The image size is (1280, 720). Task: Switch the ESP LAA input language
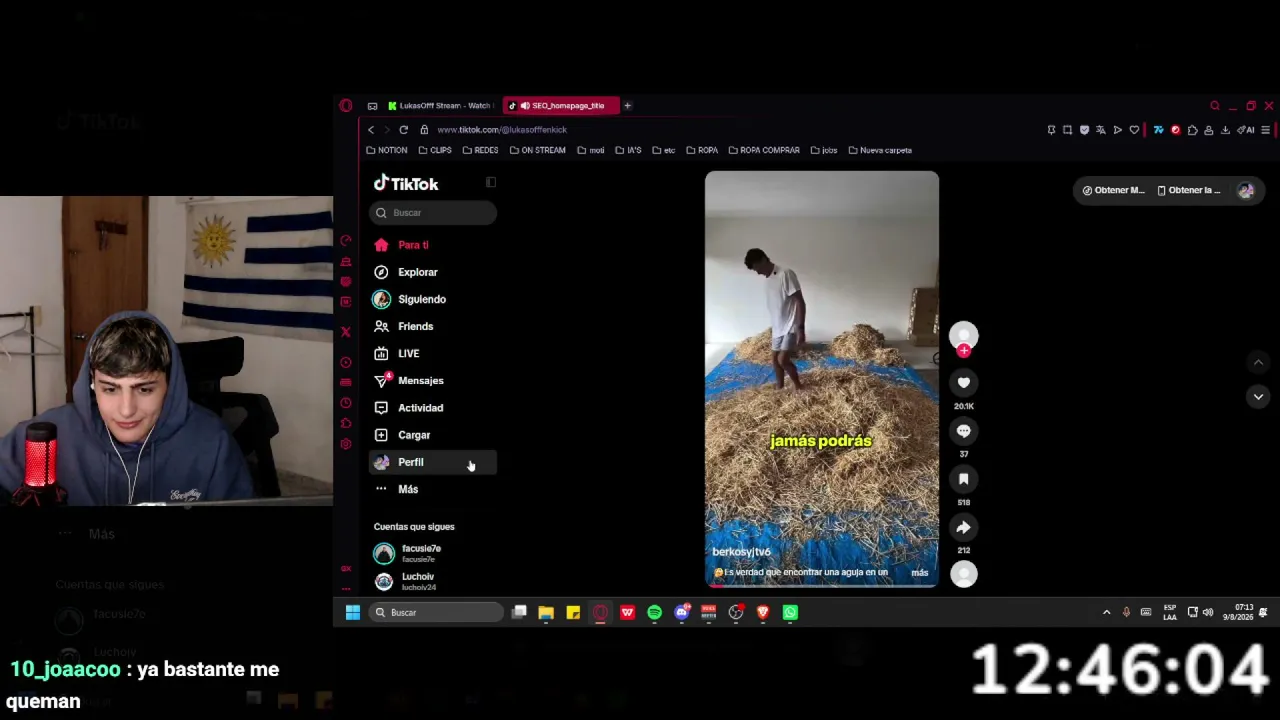(1170, 612)
